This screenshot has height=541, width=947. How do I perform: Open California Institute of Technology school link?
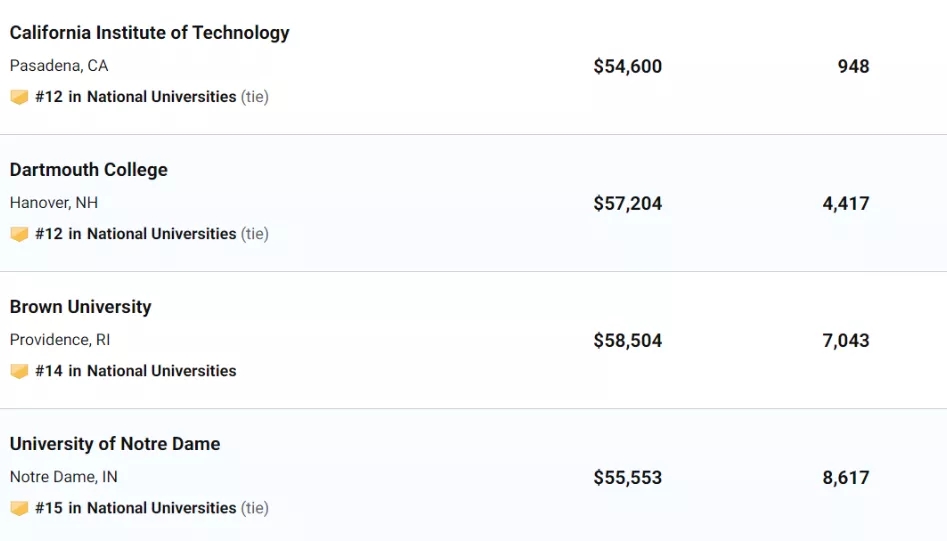(149, 33)
